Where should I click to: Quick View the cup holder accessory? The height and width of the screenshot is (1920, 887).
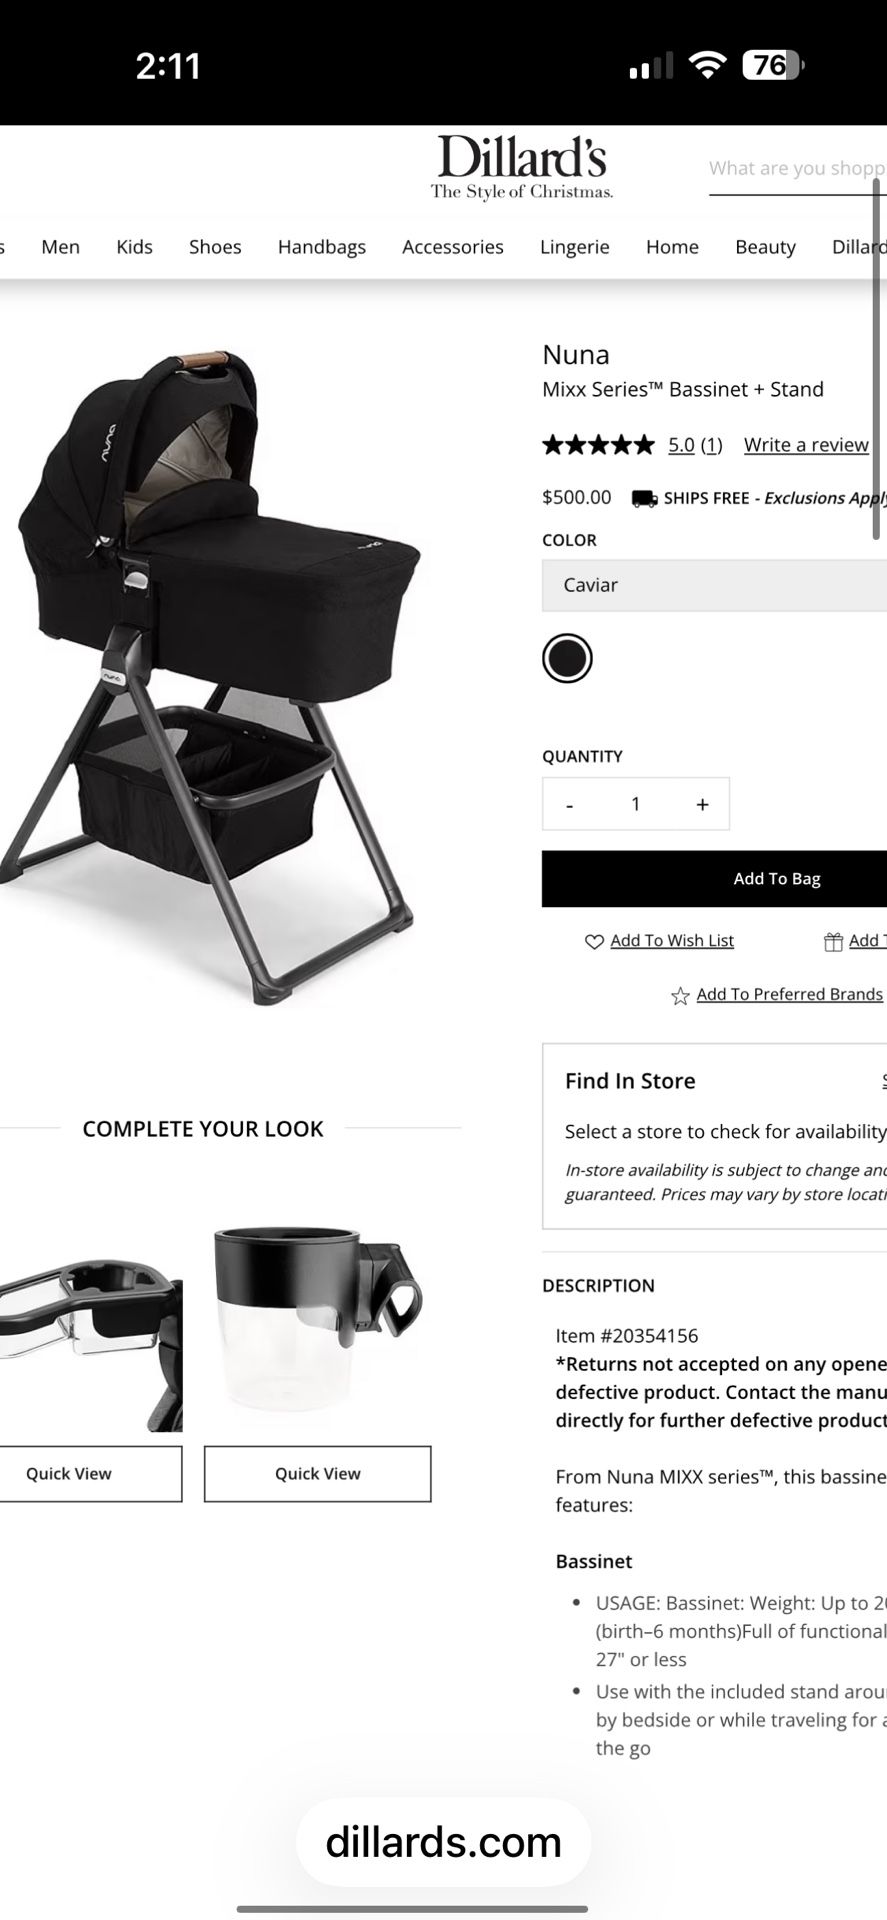click(x=318, y=1474)
